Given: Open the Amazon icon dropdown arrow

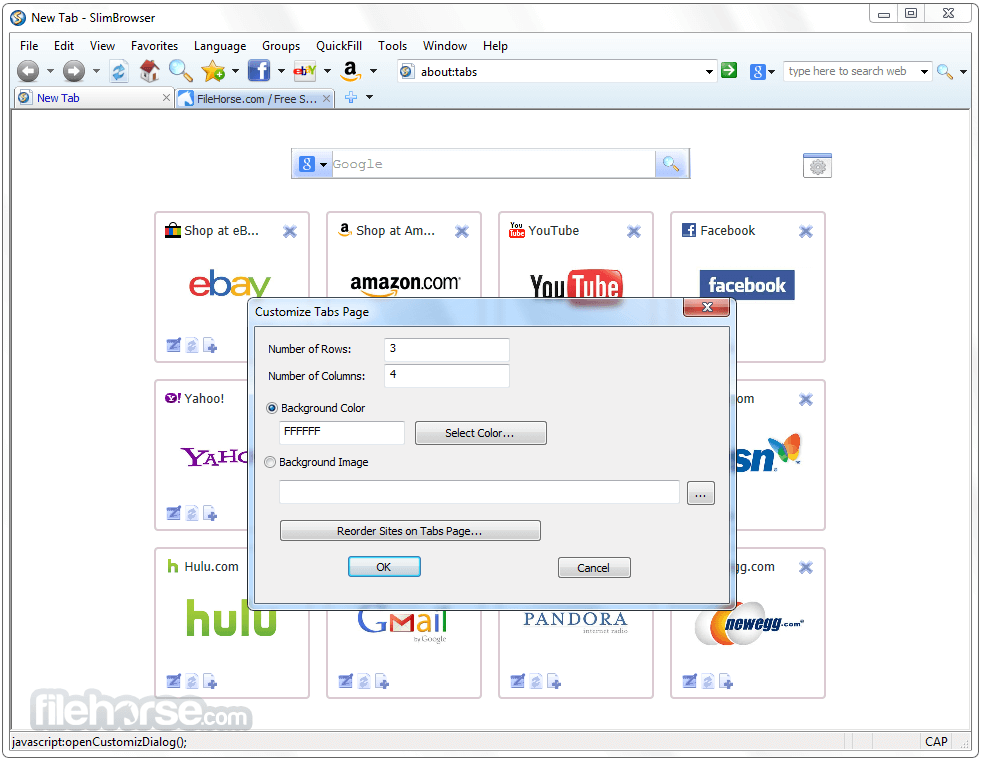Looking at the screenshot, I should click(373, 71).
